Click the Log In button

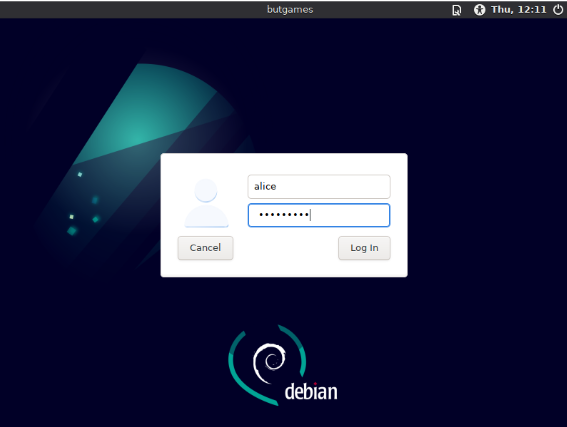(x=364, y=248)
